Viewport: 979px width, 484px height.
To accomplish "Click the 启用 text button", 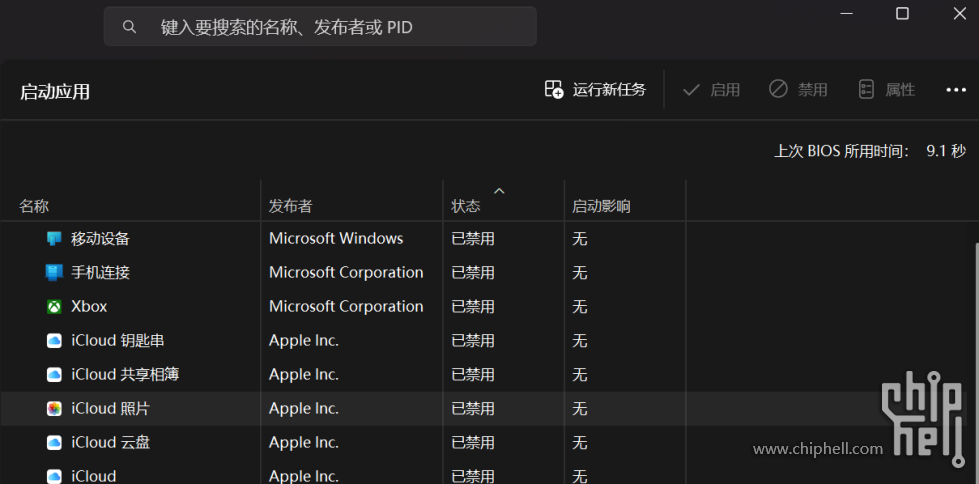I will [x=724, y=90].
